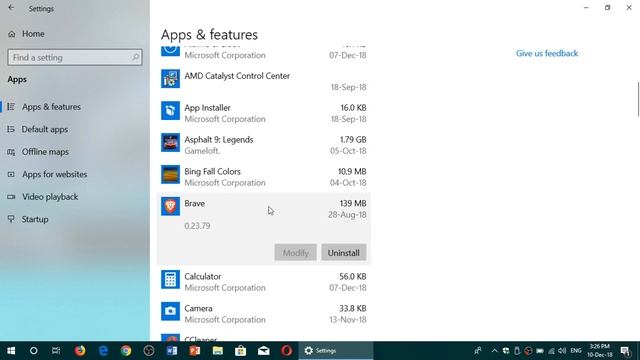Click the Default apps sidebar icon
The image size is (640, 360).
point(11,129)
